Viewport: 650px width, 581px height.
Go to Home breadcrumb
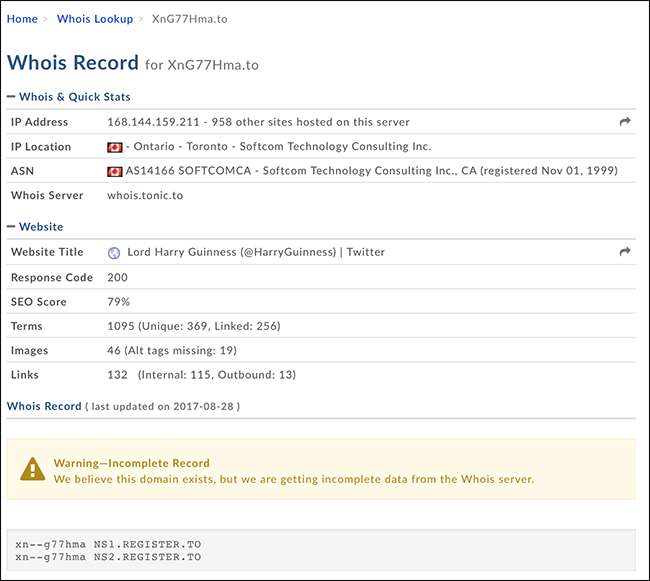pos(22,19)
